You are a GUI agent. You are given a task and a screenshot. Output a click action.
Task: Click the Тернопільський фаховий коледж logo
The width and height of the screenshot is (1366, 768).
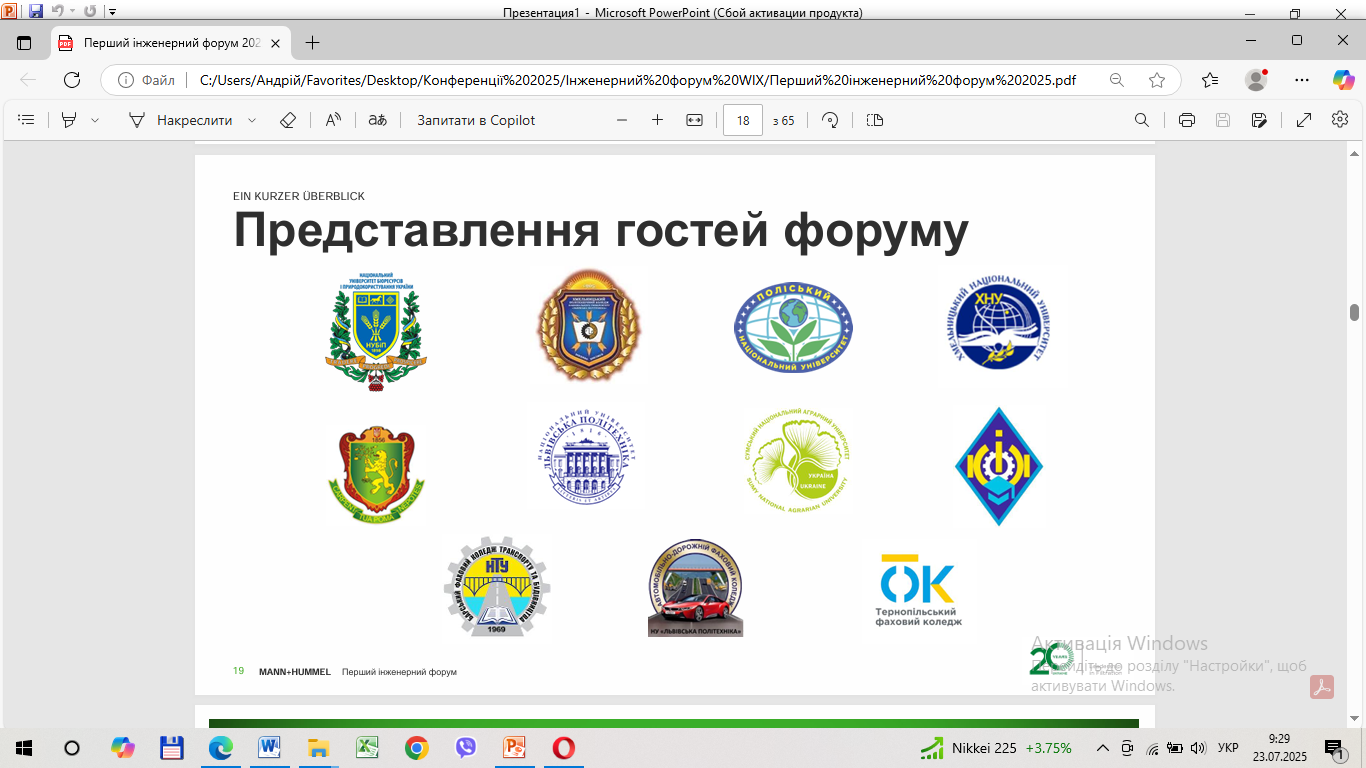(x=918, y=590)
